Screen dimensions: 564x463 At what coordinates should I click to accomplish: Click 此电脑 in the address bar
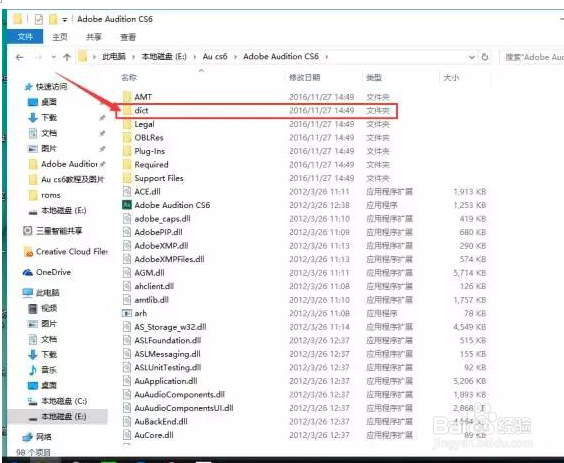click(x=114, y=56)
